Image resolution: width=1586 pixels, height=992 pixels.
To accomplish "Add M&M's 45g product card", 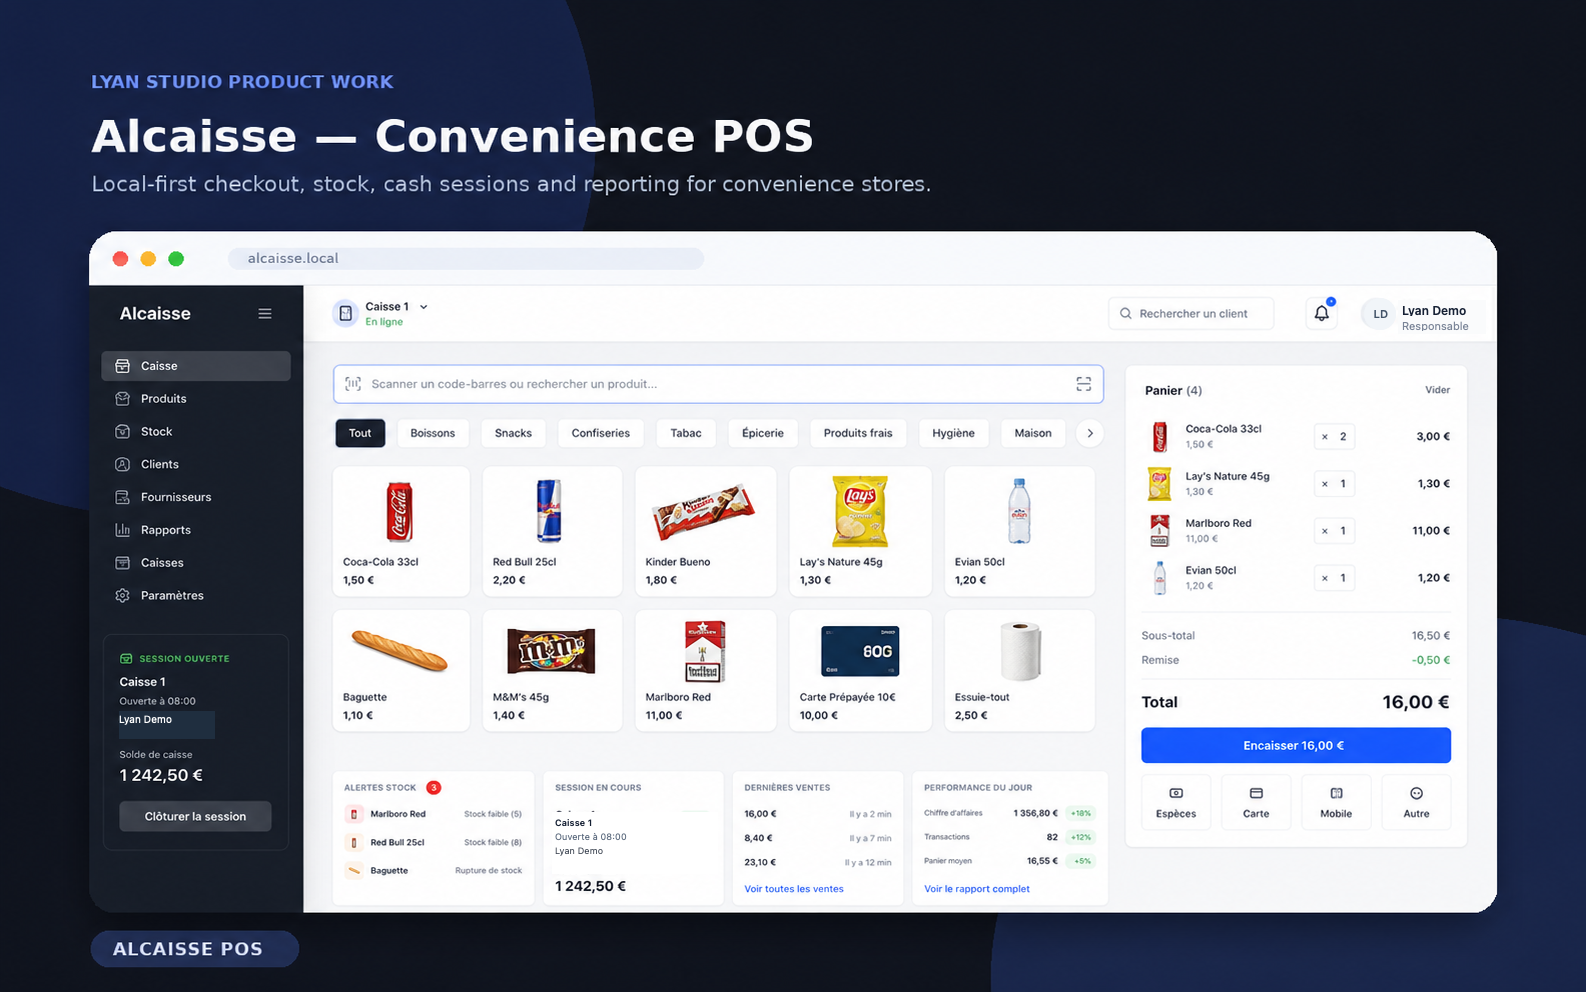I will coord(552,671).
